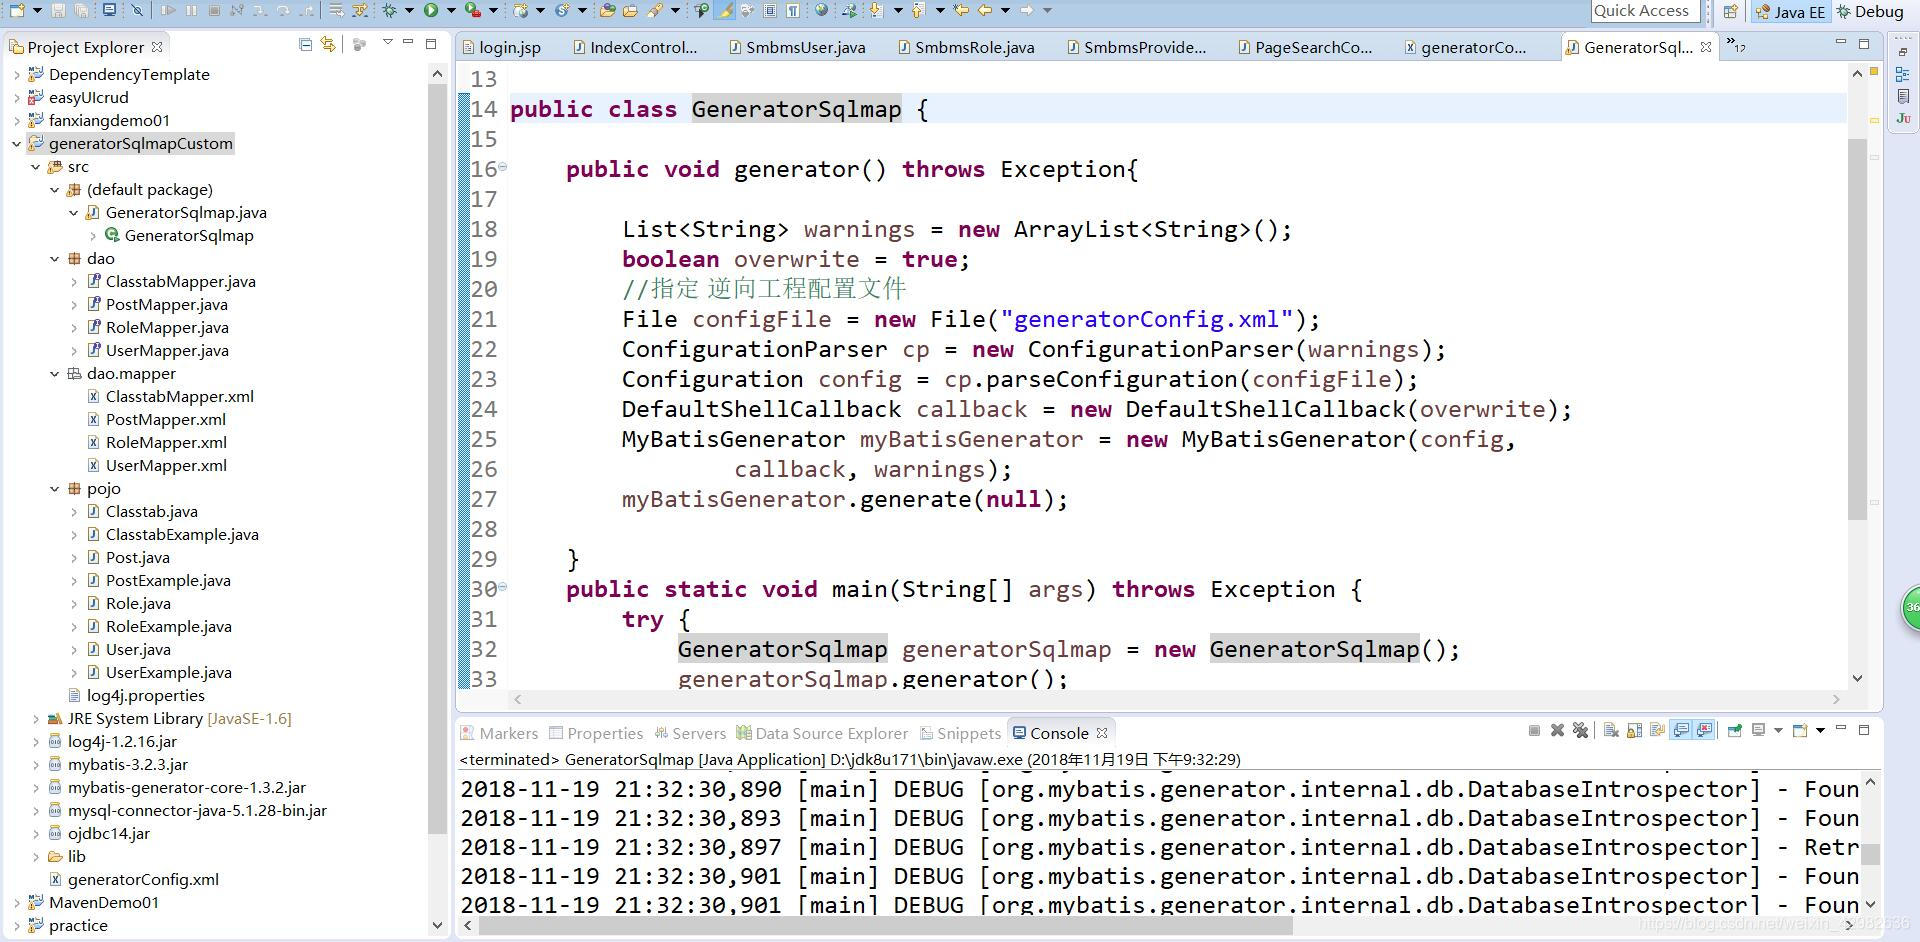Screen dimensions: 1920x942
Task: Toggle Mark Occurrences highlighter in toolbar
Action: 723,10
